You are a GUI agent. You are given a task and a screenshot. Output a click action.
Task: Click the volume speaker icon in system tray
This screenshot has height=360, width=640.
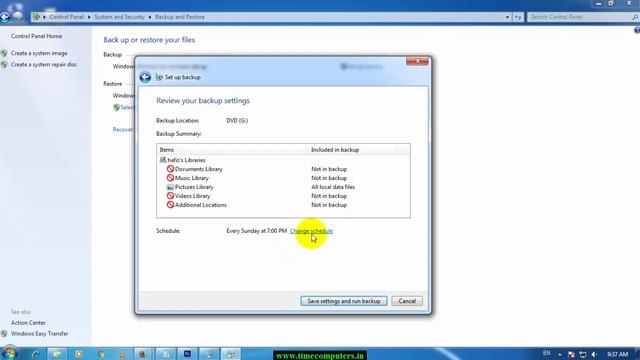click(594, 354)
